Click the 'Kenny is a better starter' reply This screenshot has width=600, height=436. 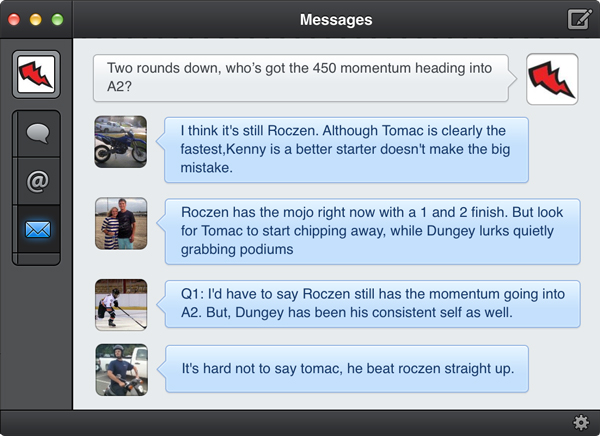click(x=346, y=149)
